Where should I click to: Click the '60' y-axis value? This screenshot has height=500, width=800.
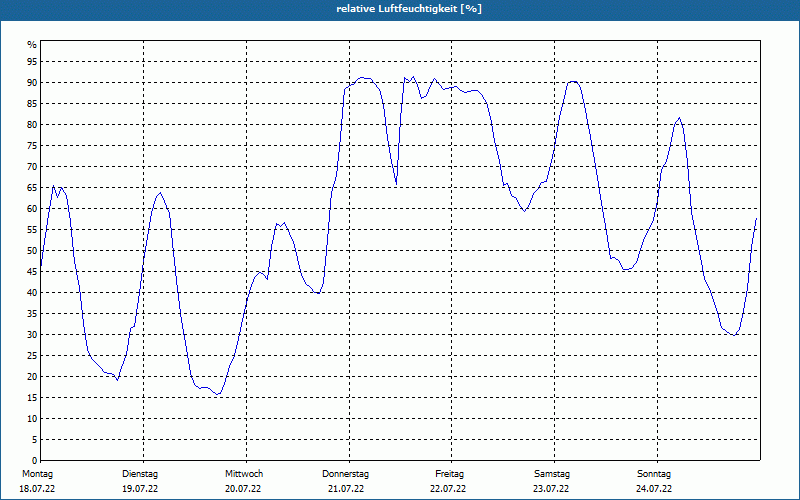coord(32,209)
